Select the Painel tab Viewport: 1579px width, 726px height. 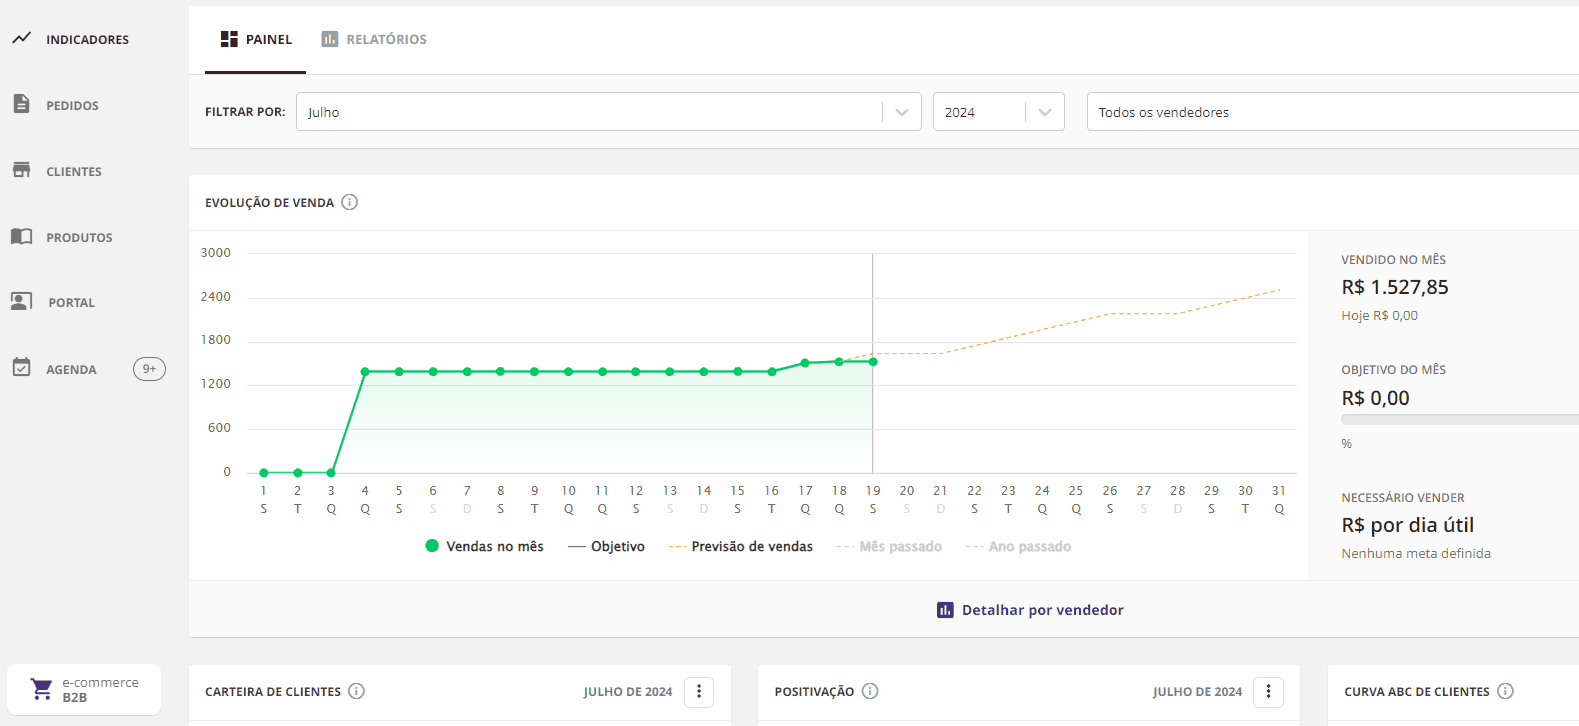coord(256,40)
